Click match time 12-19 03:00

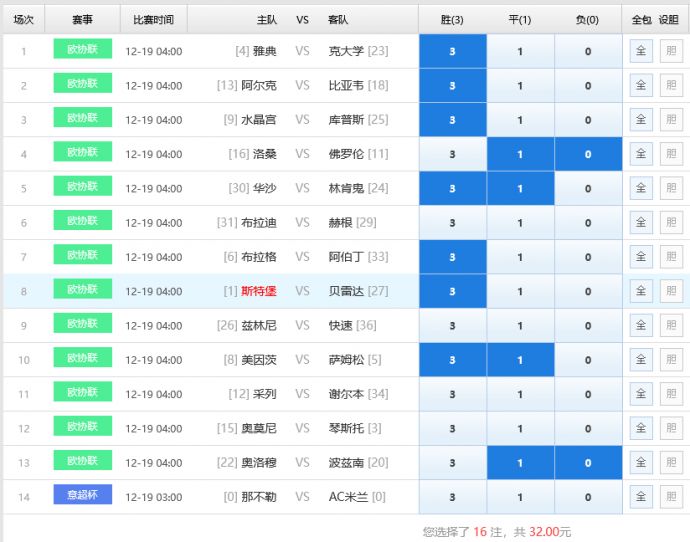154,497
